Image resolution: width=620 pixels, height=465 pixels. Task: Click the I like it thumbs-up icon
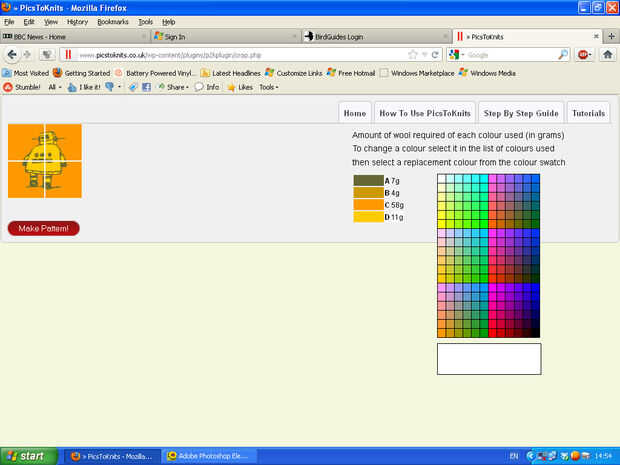click(x=84, y=87)
